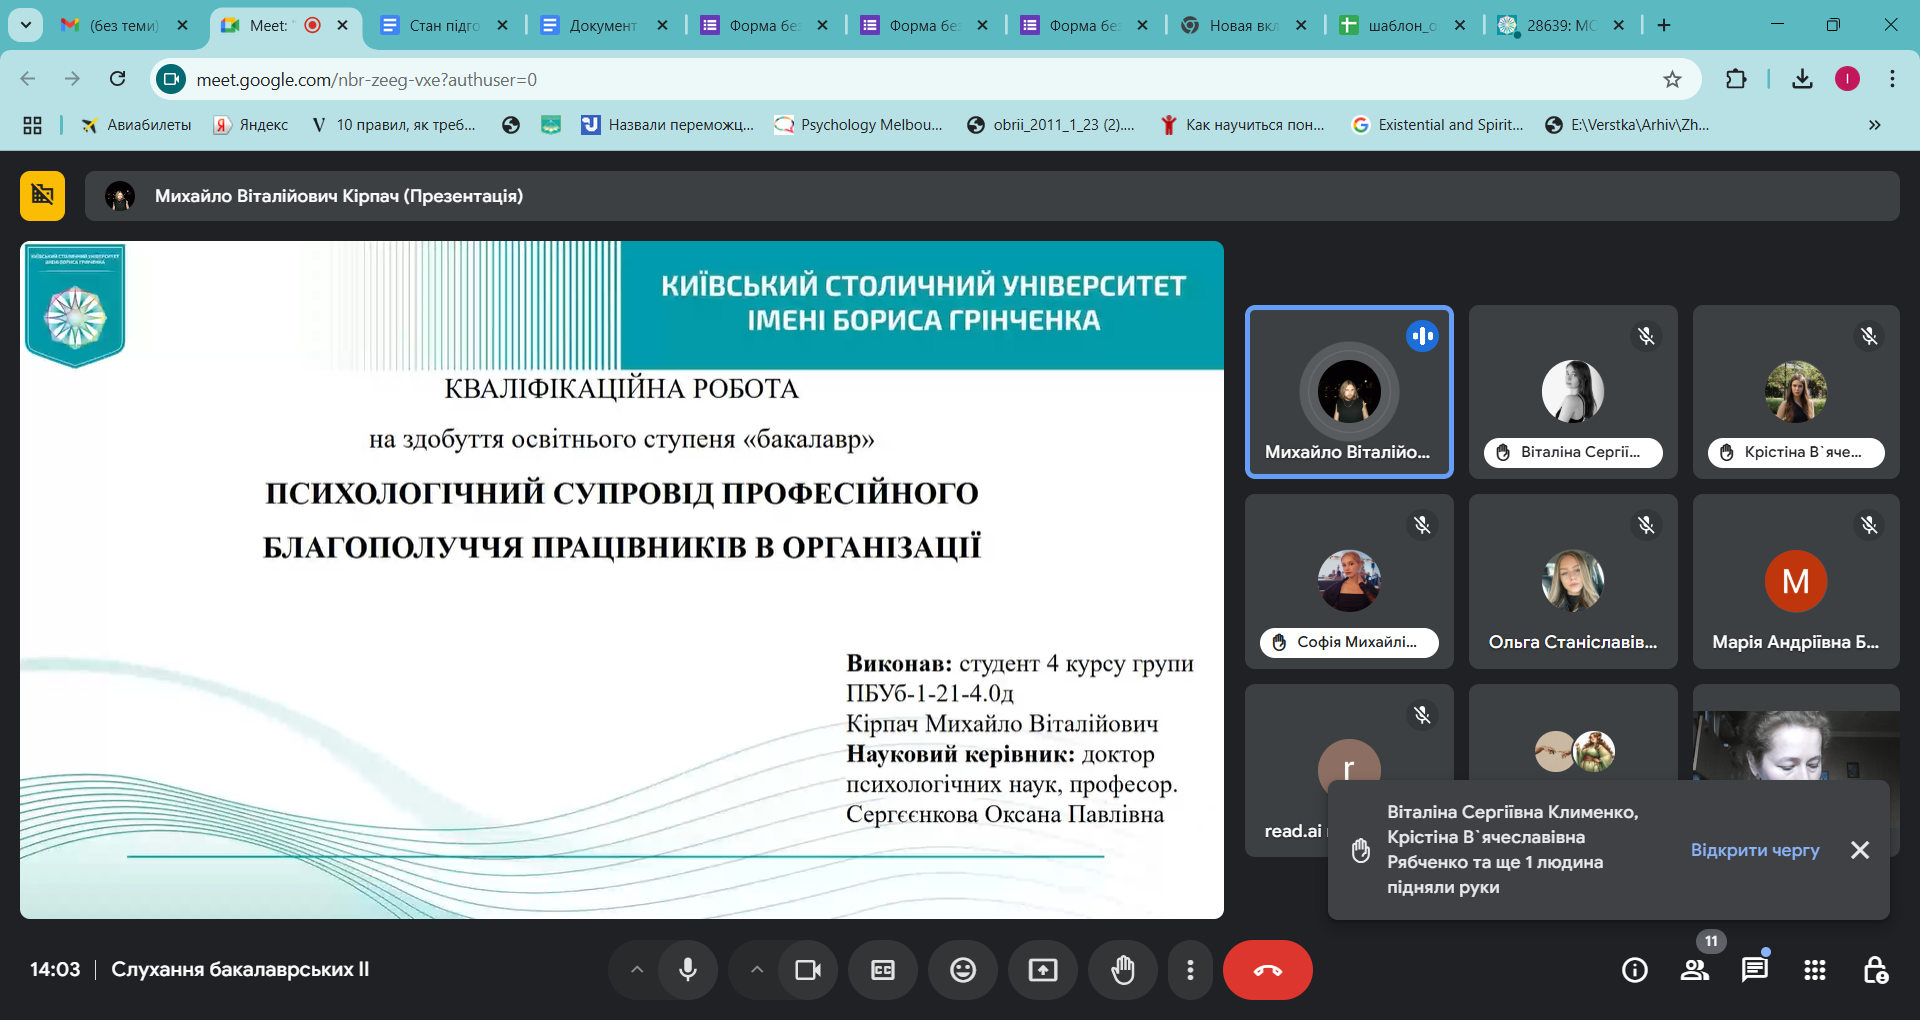Open host controls lock icon
Viewport: 1920px width, 1020px height.
tap(1875, 970)
